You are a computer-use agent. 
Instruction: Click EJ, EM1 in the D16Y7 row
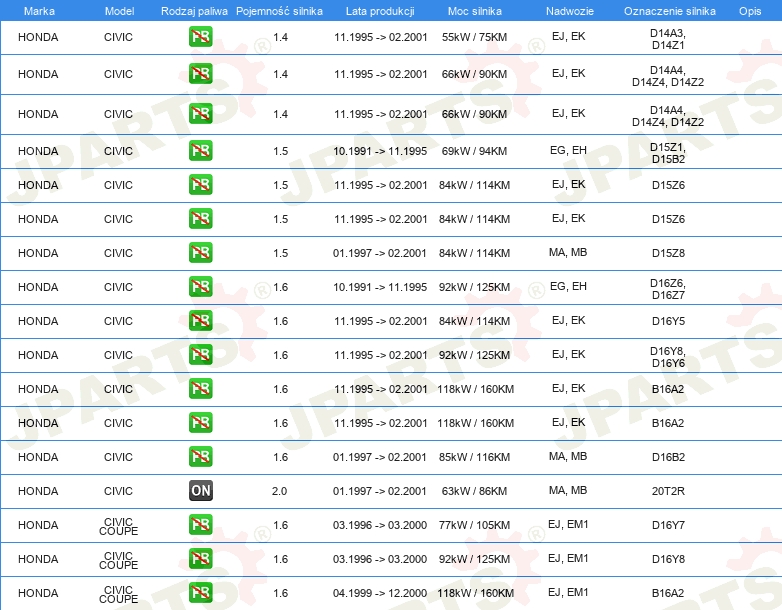coord(568,524)
